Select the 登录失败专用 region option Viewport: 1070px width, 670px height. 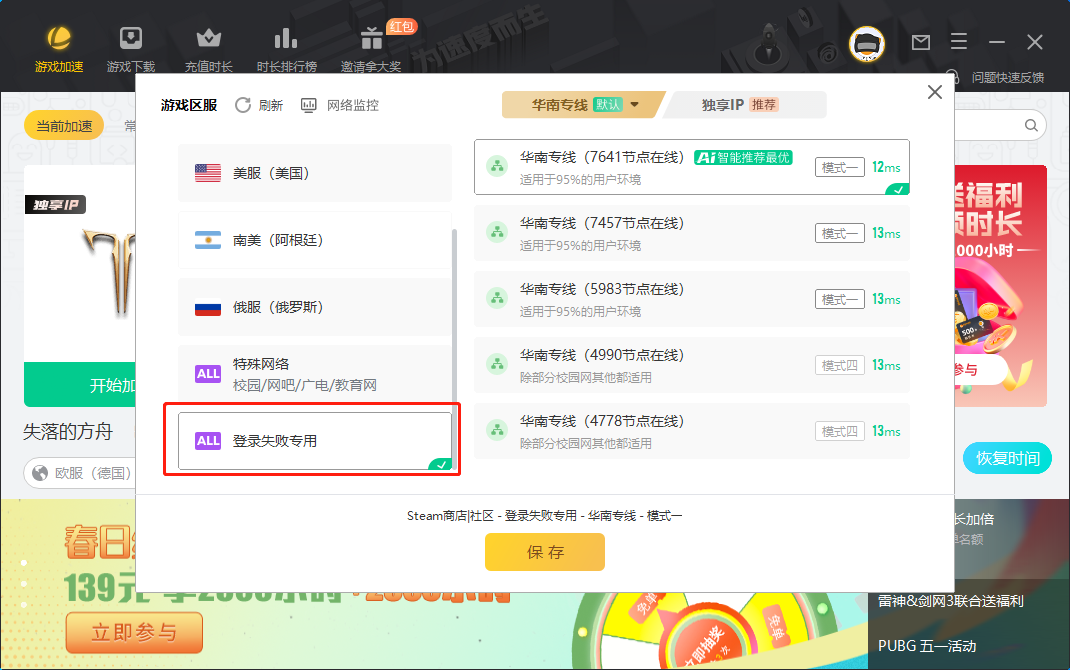314,440
